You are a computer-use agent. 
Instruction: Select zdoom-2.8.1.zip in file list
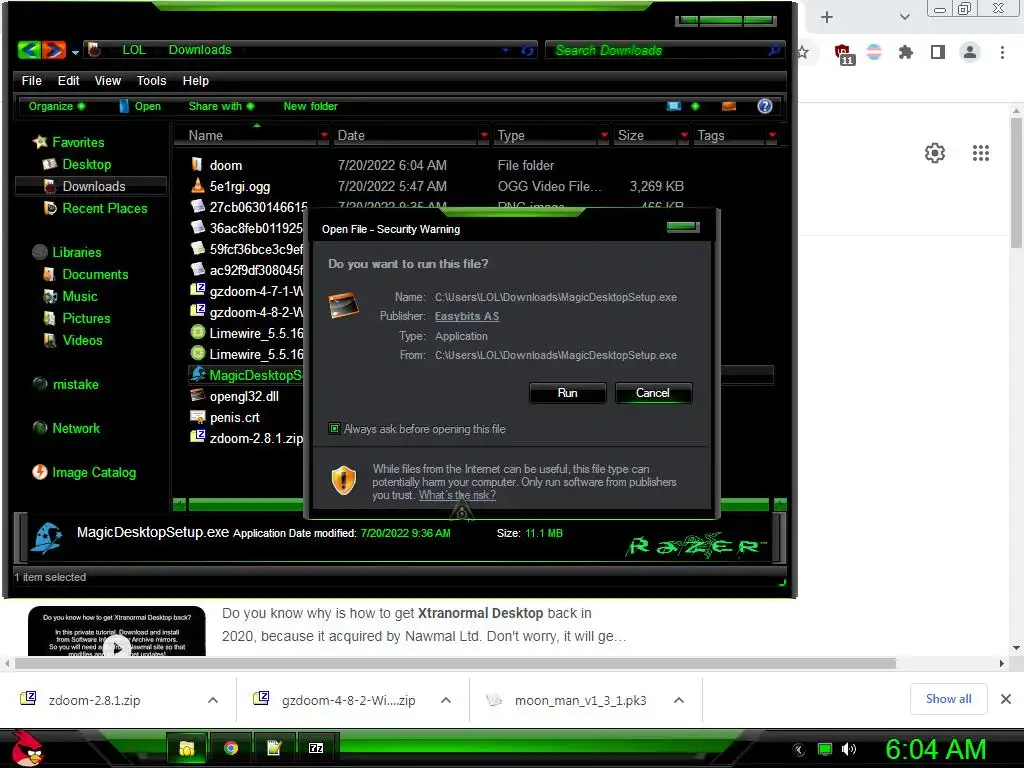[247, 438]
